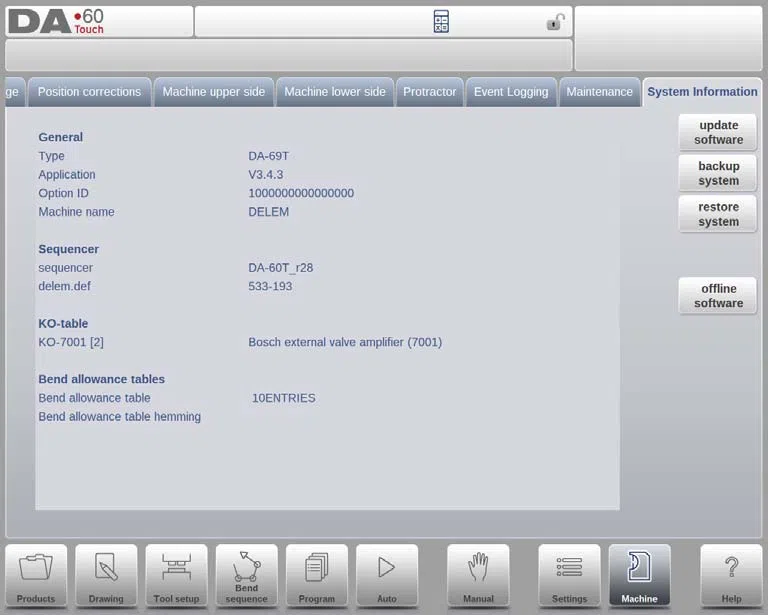Click the General section heading
The image size is (768, 615).
coord(61,137)
